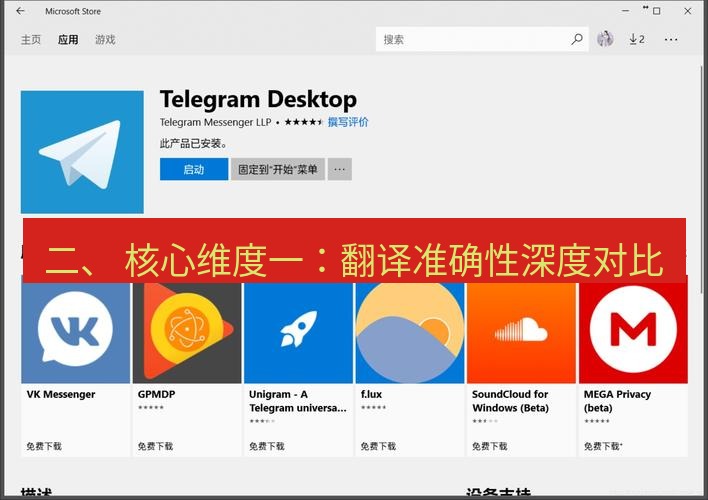Click the Telegram Messenger LLP publisher name

coord(215,122)
